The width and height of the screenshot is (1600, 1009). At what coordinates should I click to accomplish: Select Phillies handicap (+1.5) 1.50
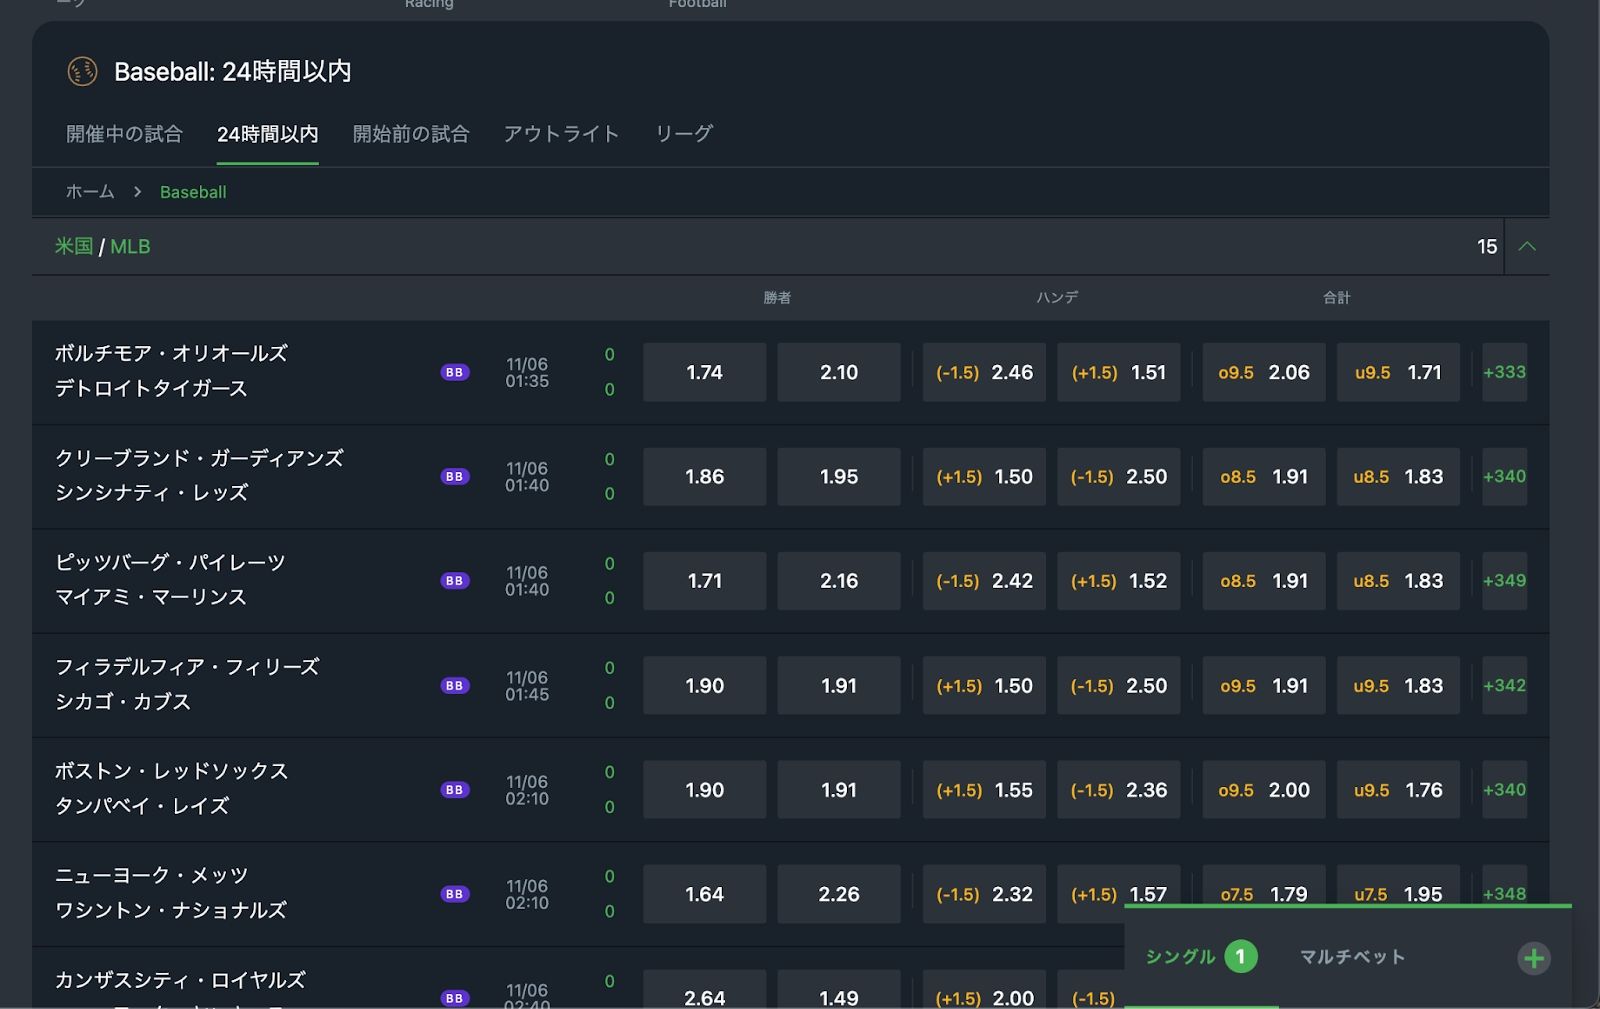pos(984,686)
